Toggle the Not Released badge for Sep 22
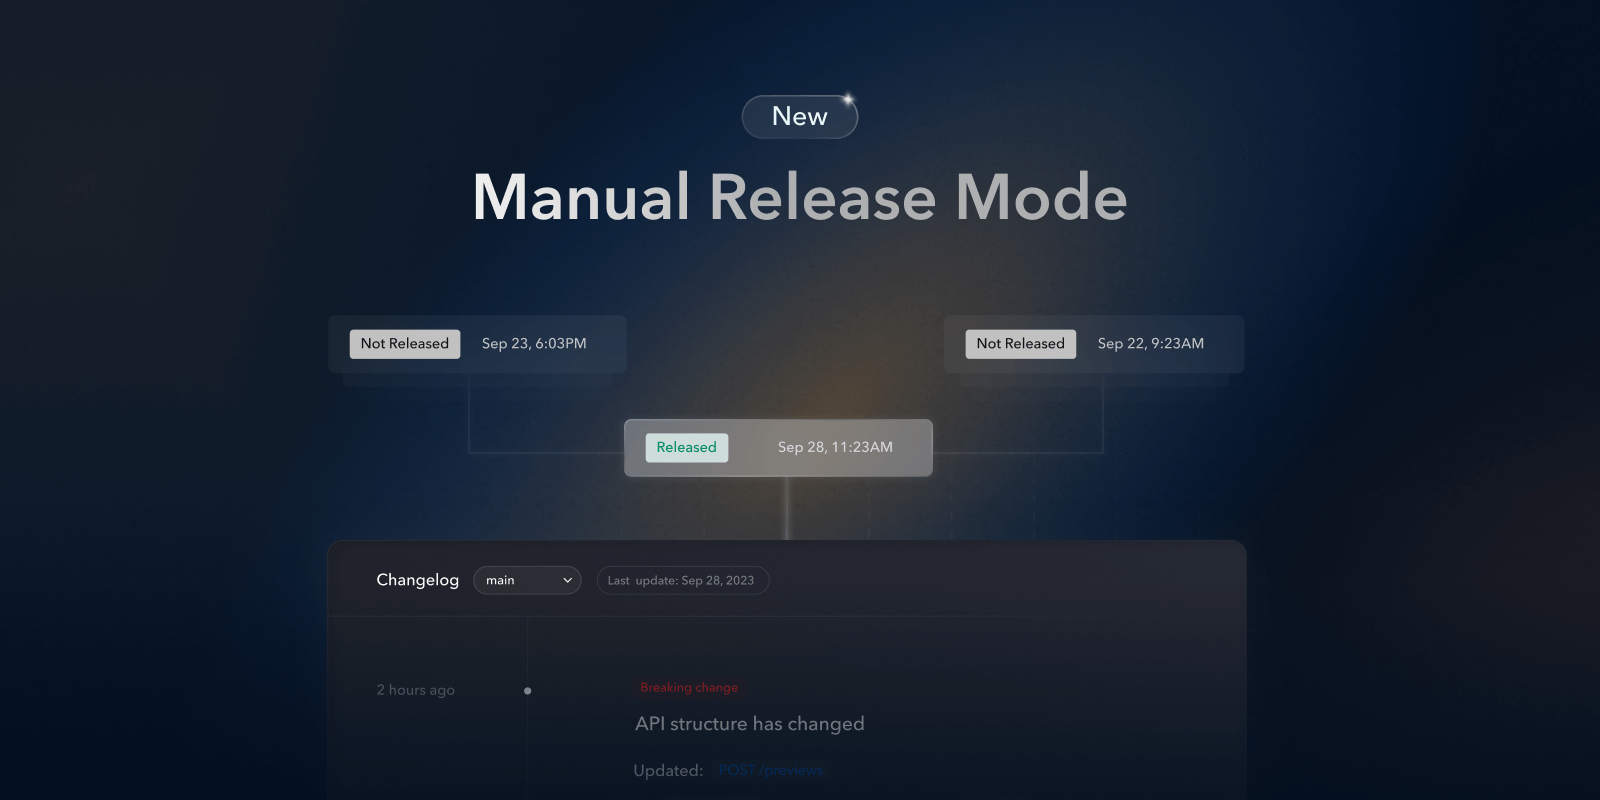This screenshot has height=800, width=1600. 1020,343
